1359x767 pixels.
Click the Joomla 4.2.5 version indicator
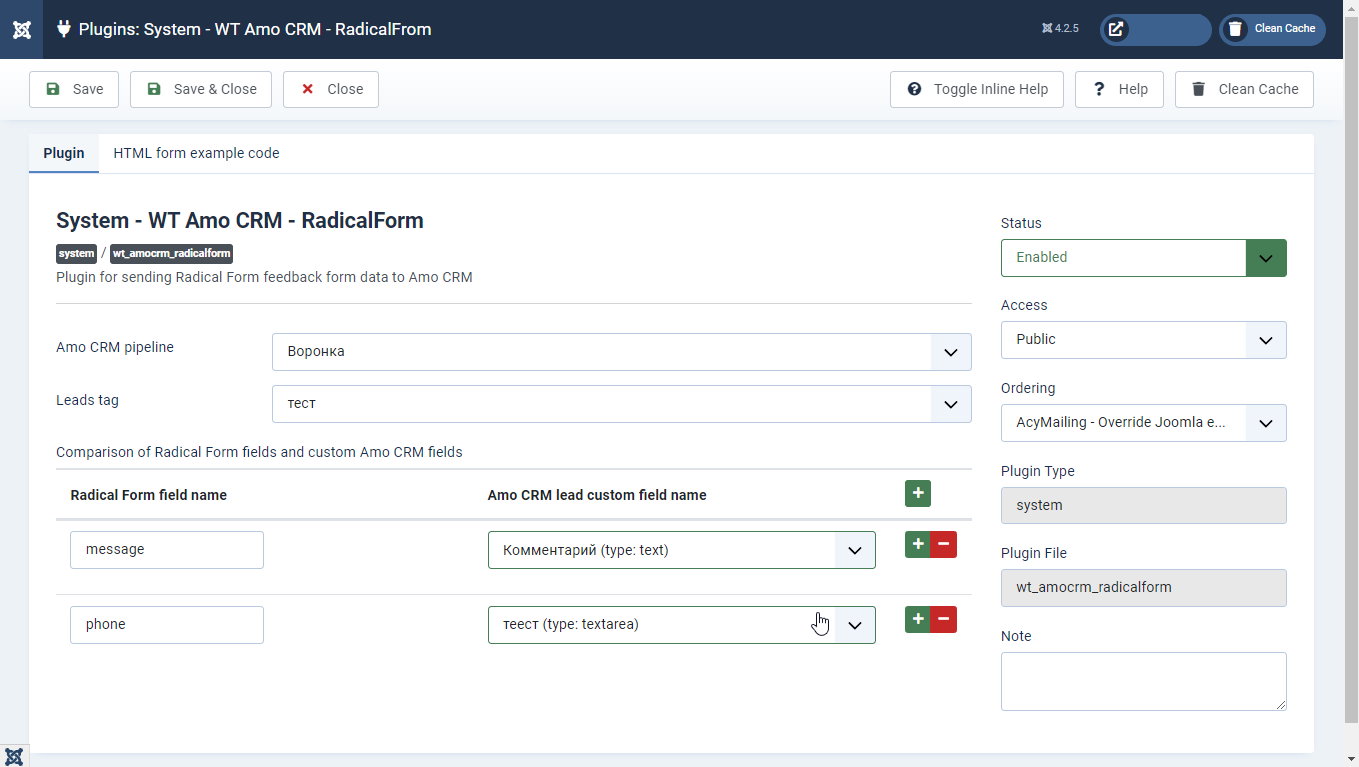1060,29
